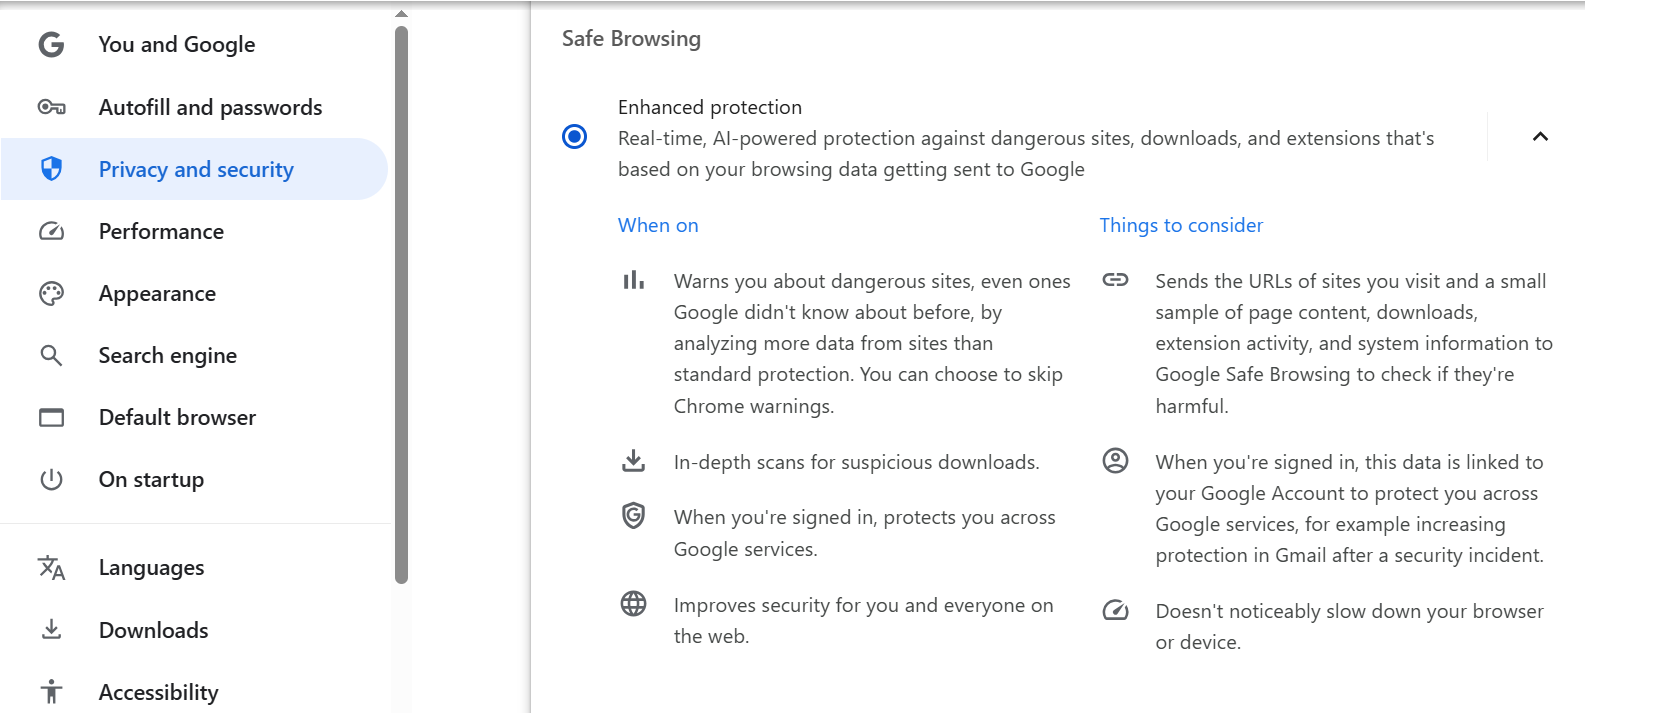
Task: Collapse the Enhanced protection details chevron
Action: pos(1540,137)
